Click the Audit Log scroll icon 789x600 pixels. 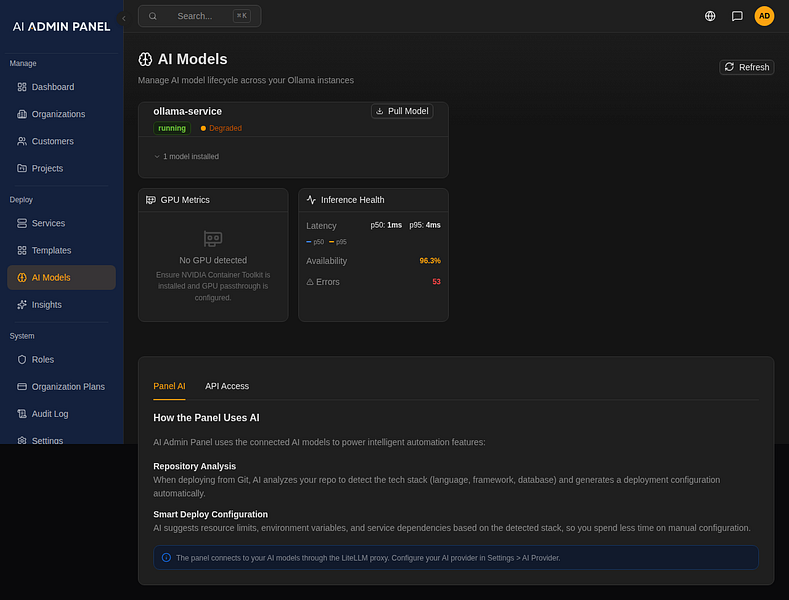point(22,414)
